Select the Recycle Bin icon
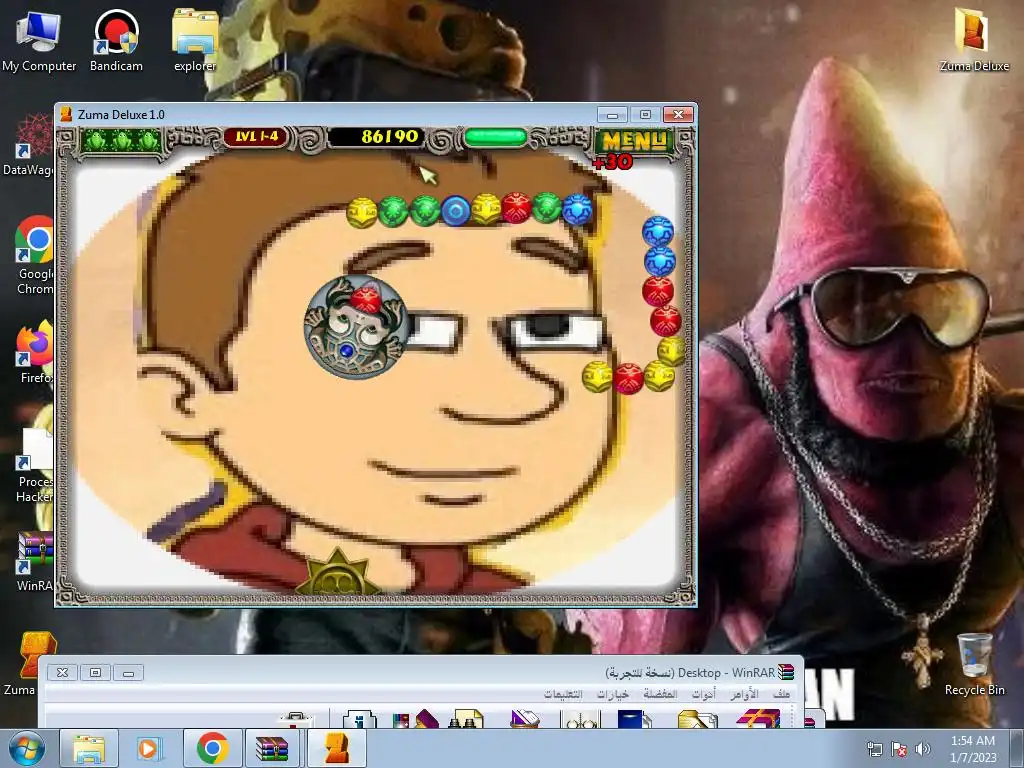The image size is (1024, 768). [x=974, y=664]
